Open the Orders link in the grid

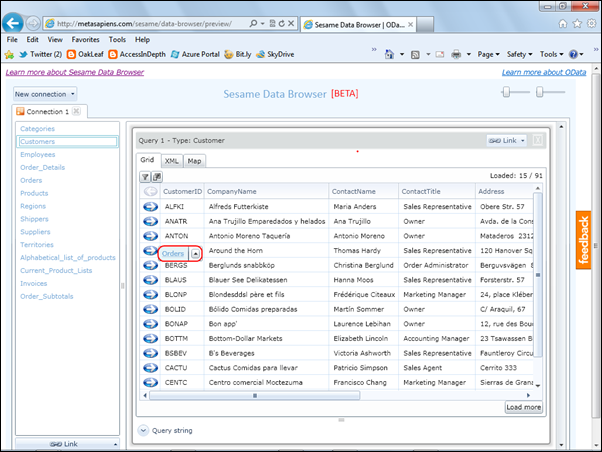click(x=172, y=254)
